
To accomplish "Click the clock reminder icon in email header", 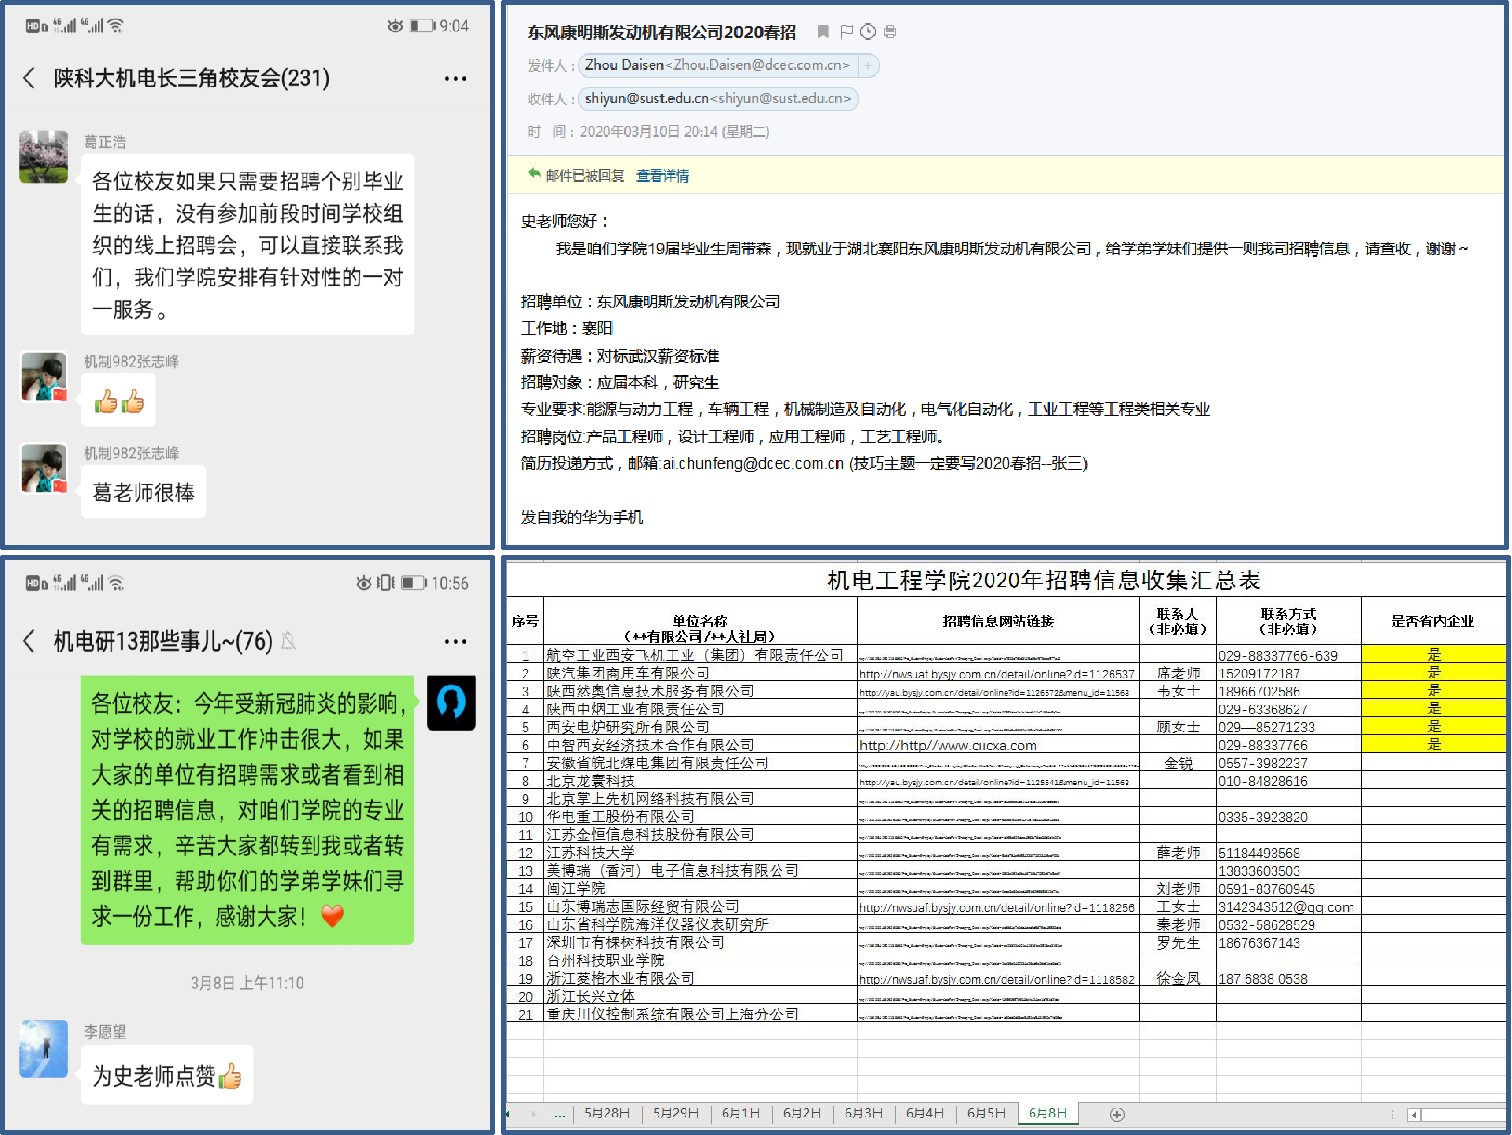I will (x=868, y=32).
